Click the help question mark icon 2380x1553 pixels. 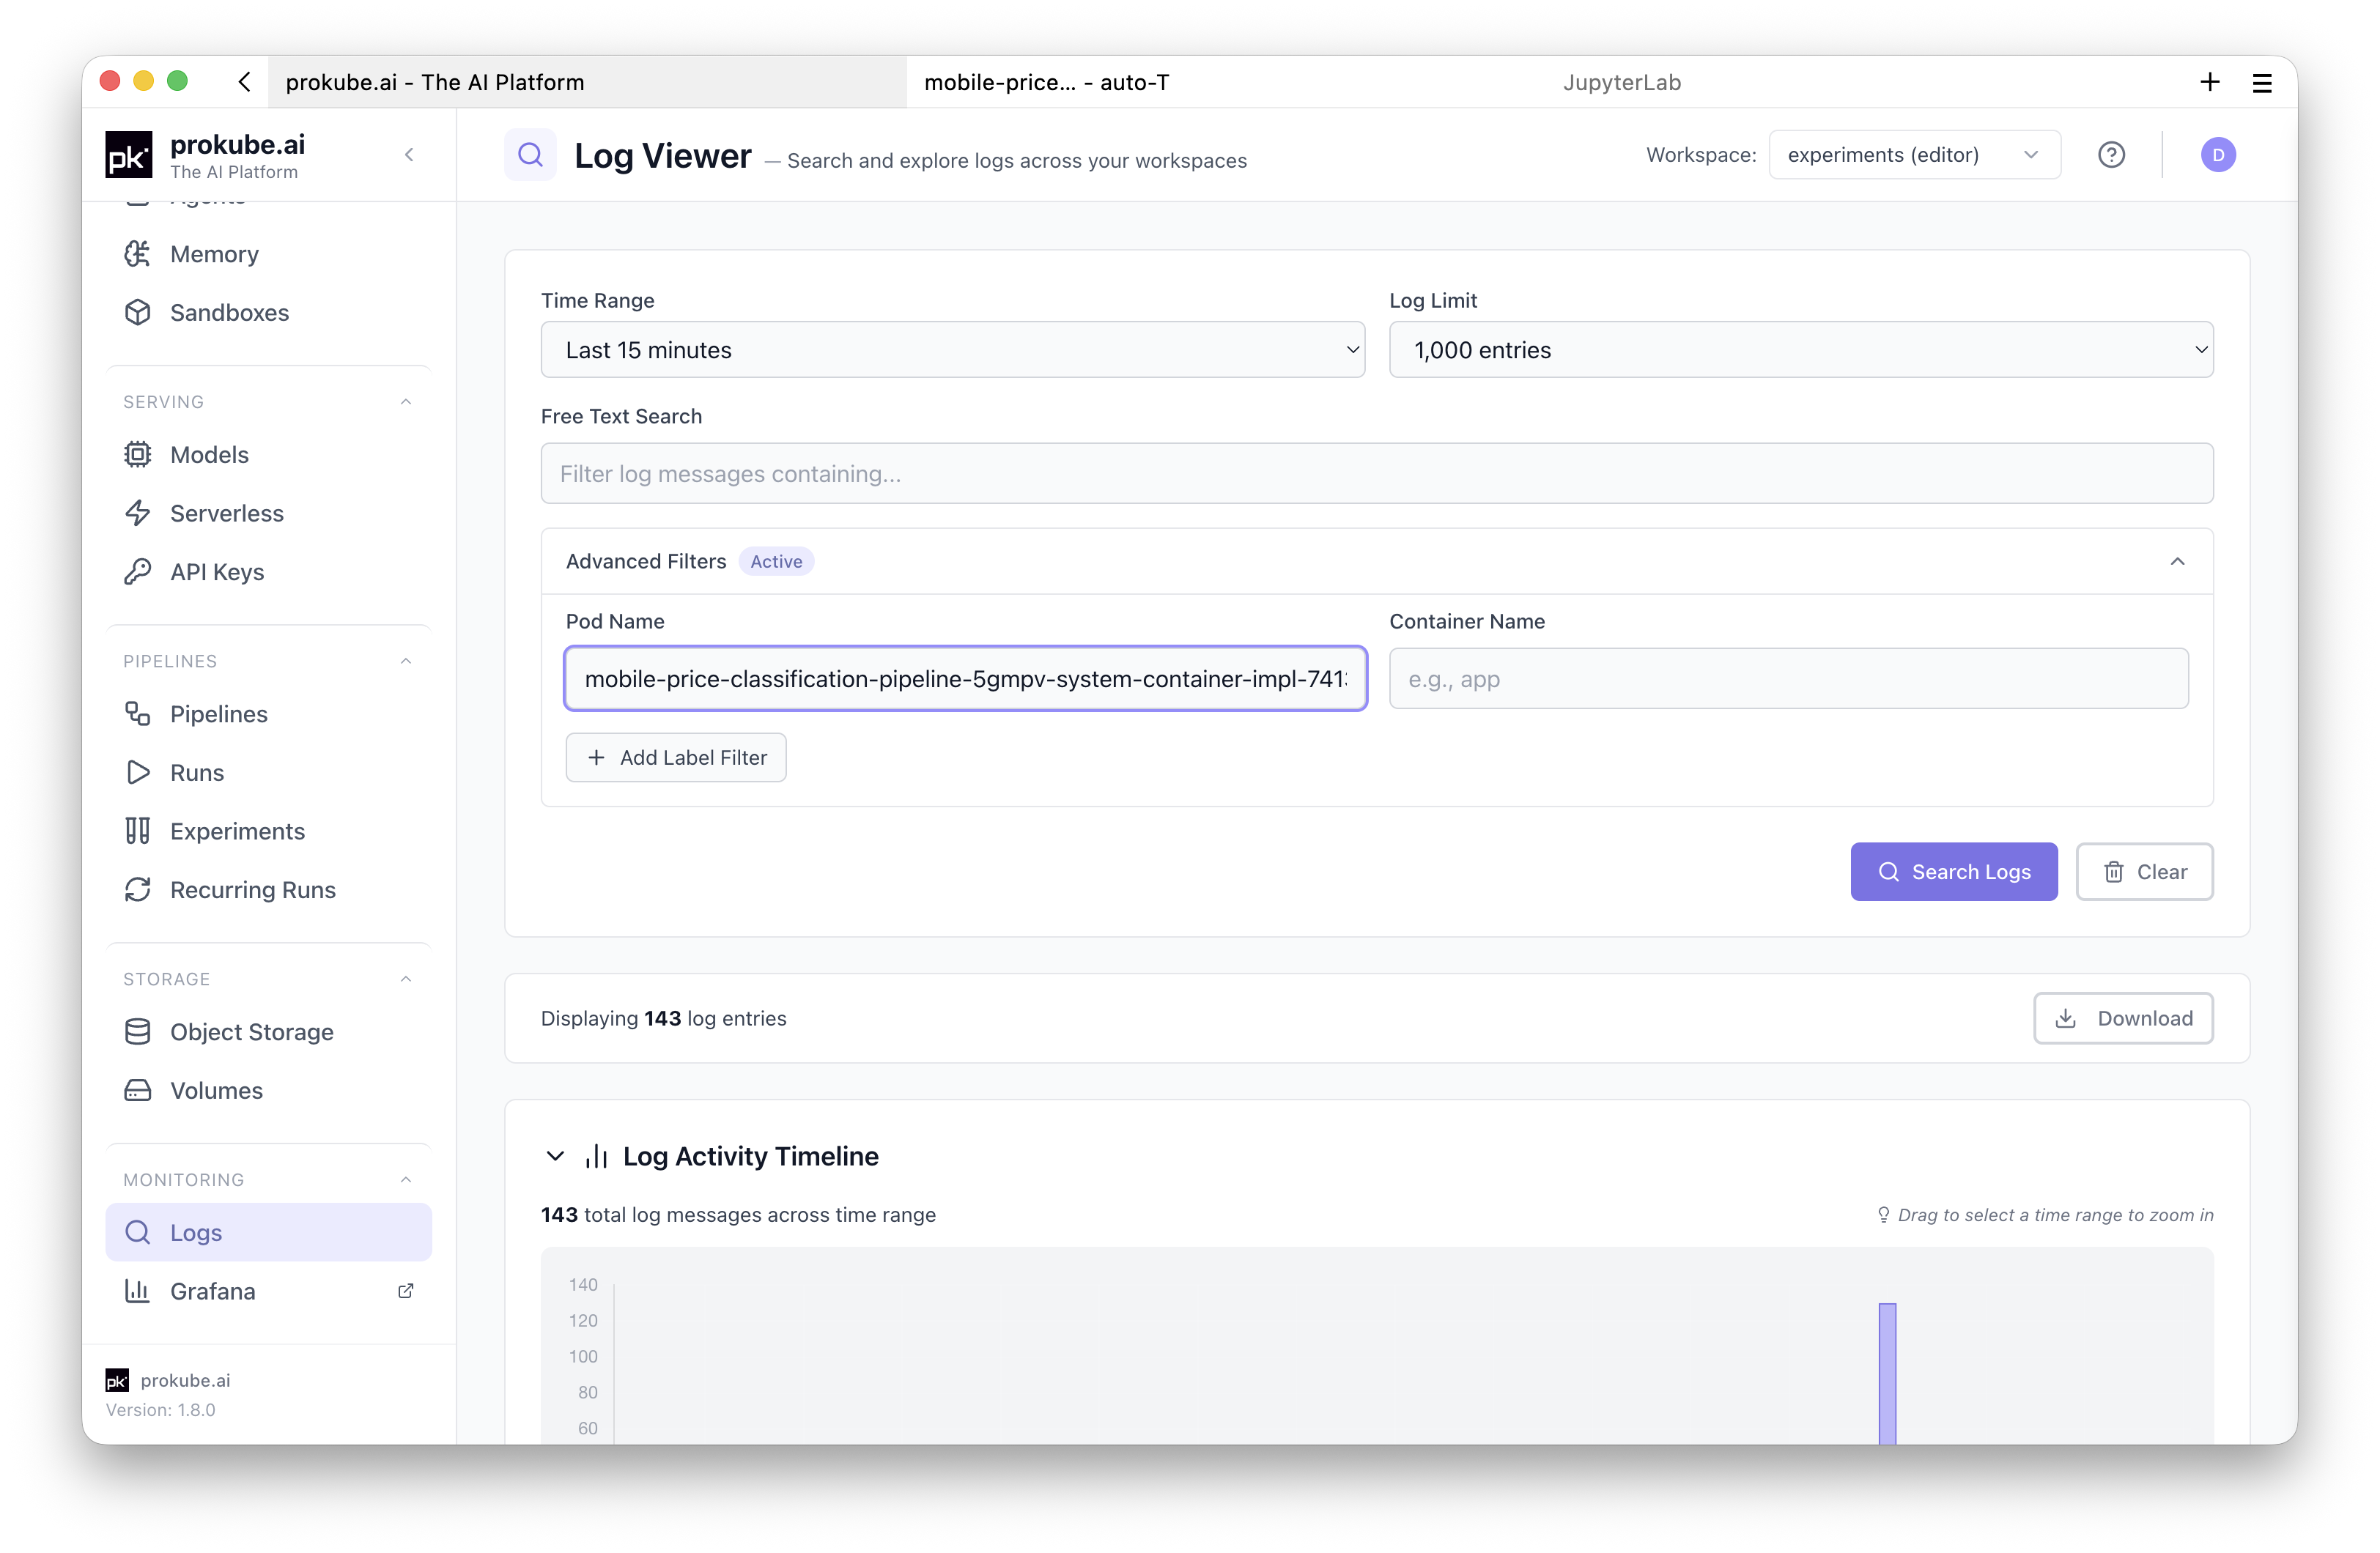click(x=2111, y=155)
